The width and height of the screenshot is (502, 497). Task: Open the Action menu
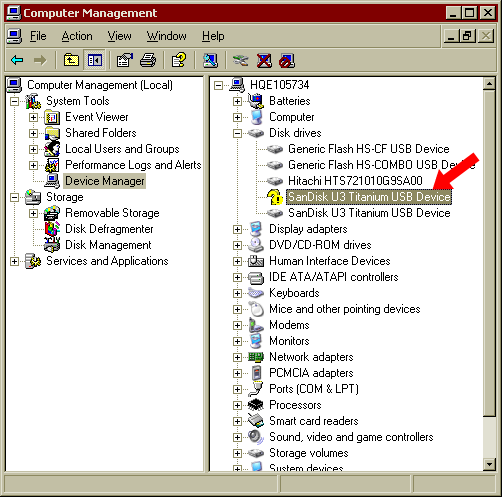pos(77,36)
